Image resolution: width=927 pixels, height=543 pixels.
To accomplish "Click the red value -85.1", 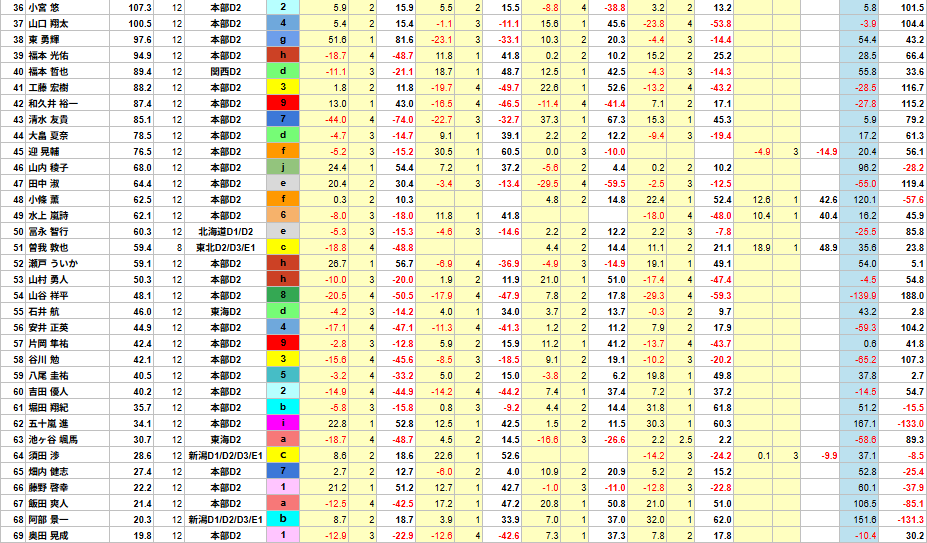I will [x=913, y=504].
